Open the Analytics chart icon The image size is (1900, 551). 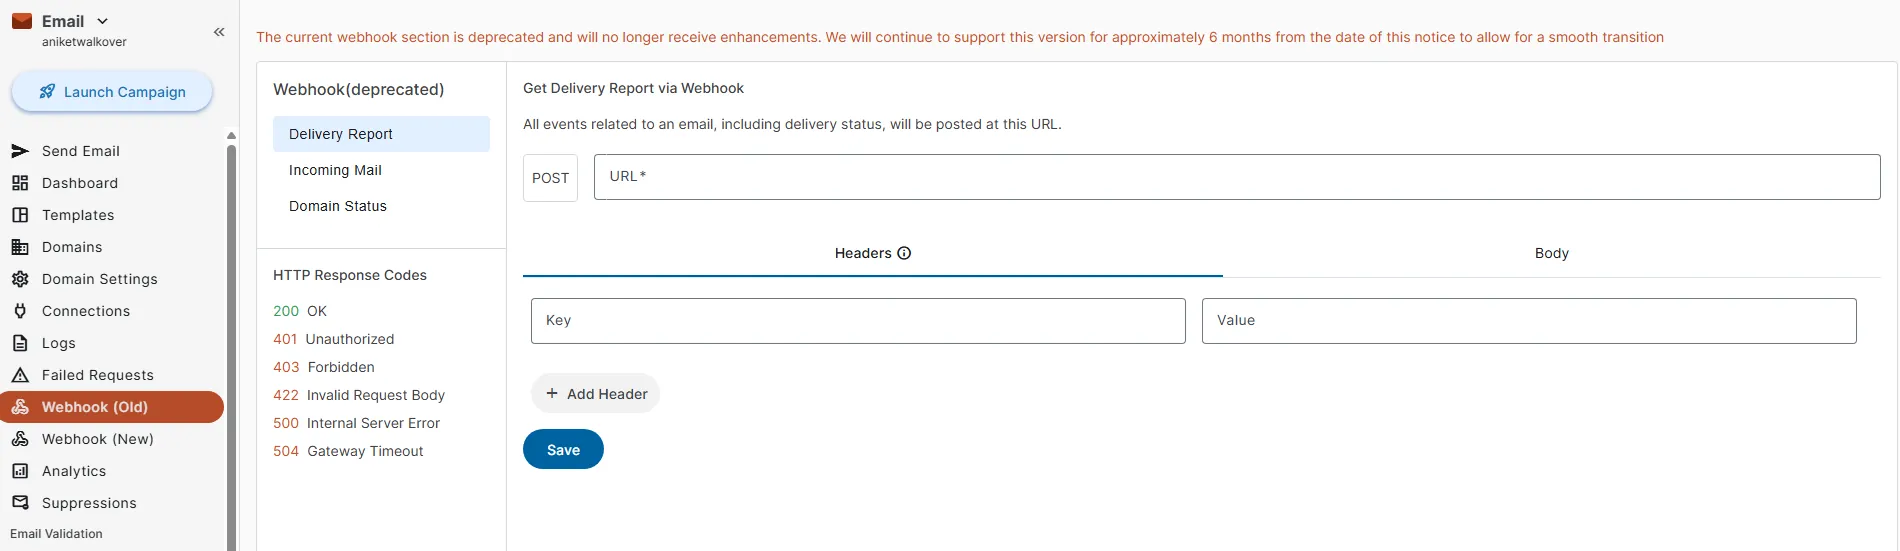20,471
